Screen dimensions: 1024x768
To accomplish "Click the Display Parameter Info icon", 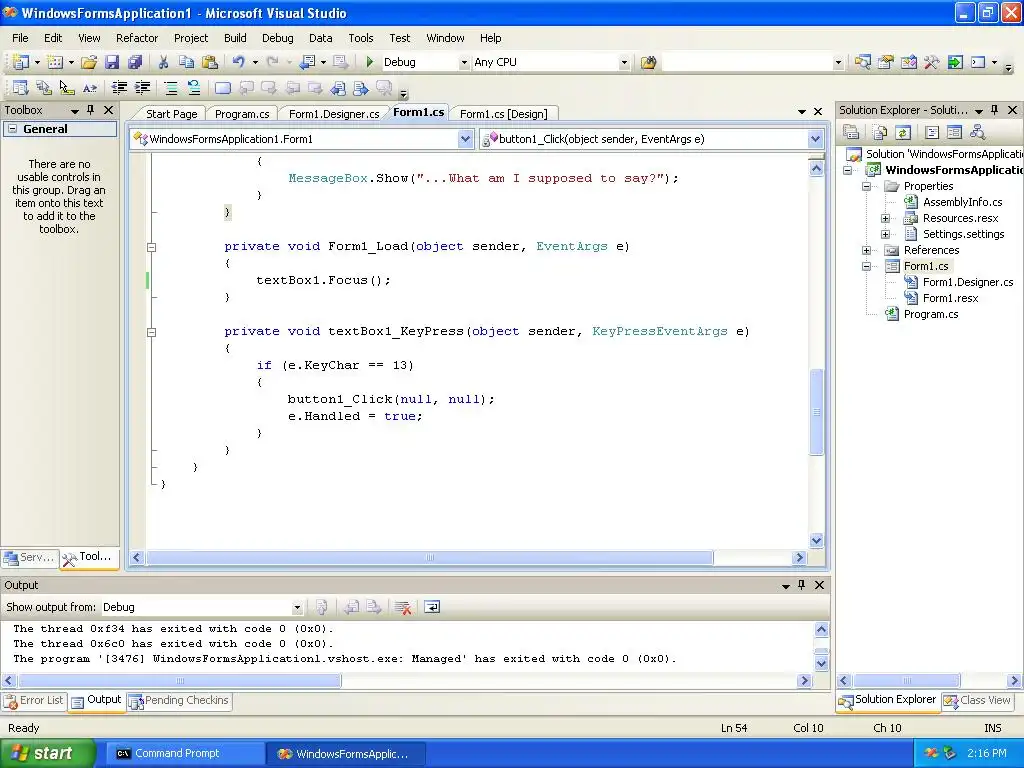I will point(44,88).
